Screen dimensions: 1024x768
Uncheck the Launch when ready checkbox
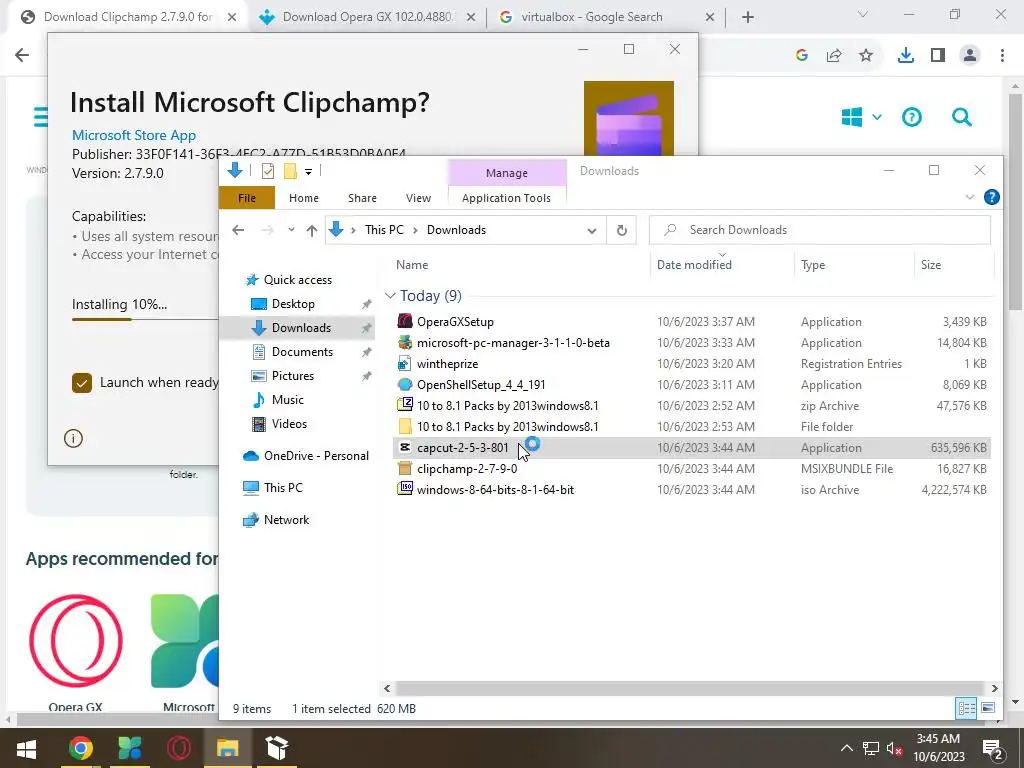(82, 383)
